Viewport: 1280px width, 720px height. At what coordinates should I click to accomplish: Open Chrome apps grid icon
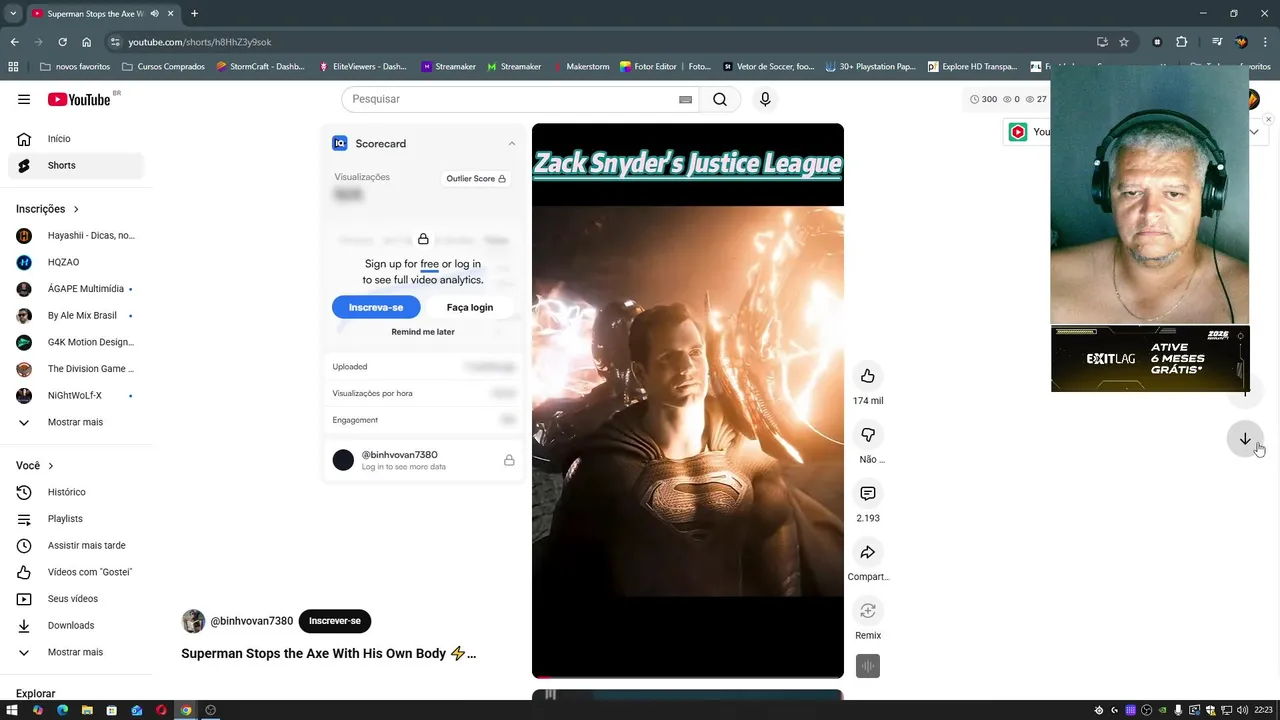click(13, 67)
